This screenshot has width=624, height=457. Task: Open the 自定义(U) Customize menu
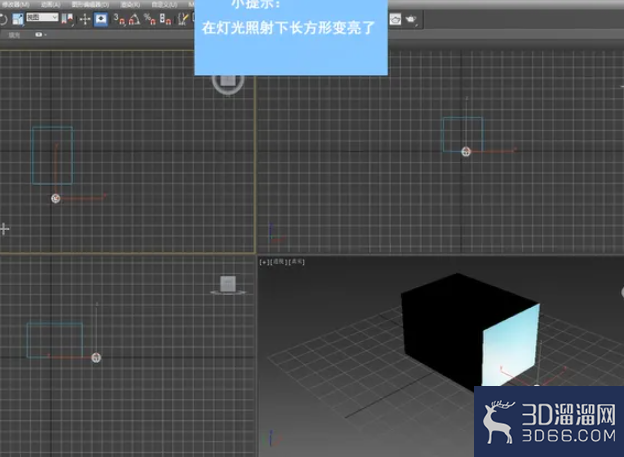click(x=164, y=4)
